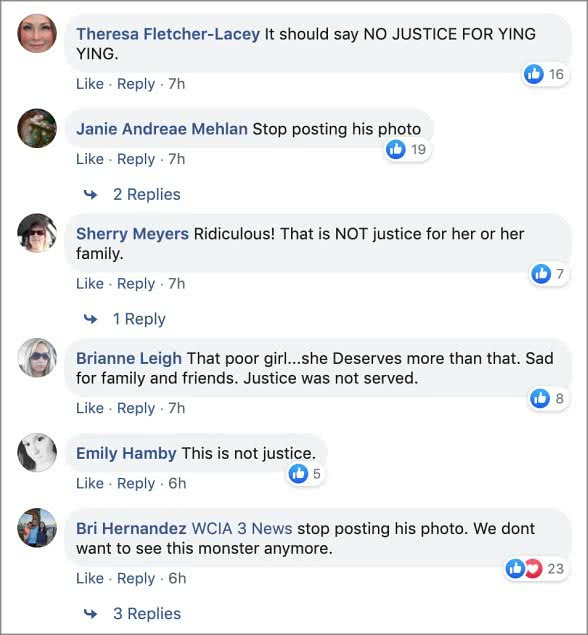Viewport: 588px width, 635px height.
Task: Like Theresa Fletcher-Lacey's comment
Action: (x=90, y=84)
